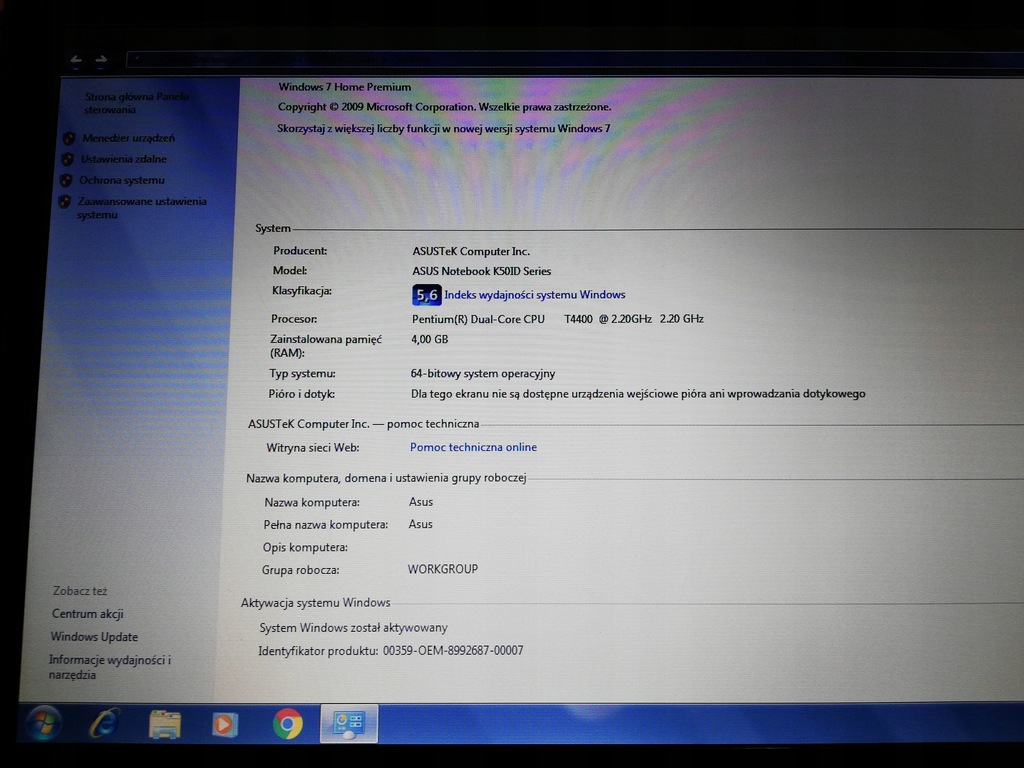Click Nazwa komputera, domena i ustawienia heading
1024x768 pixels.
tap(386, 478)
